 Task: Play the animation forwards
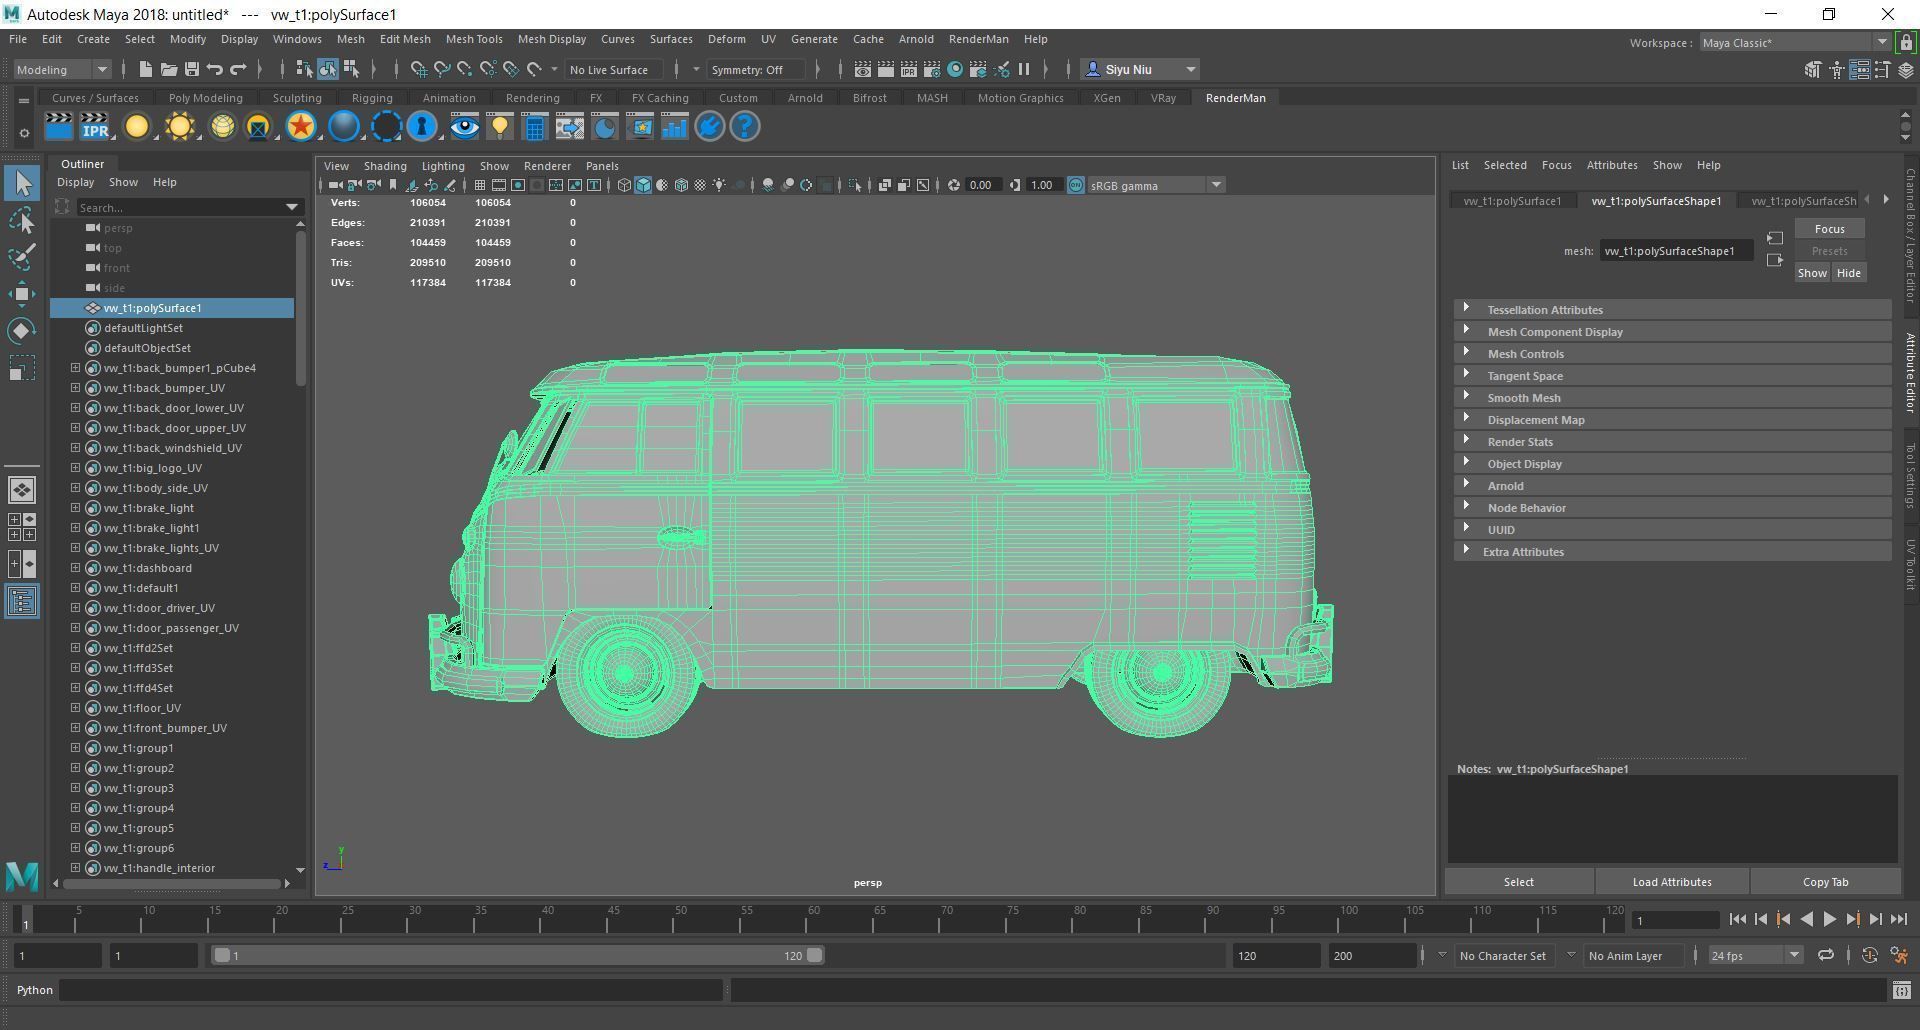coord(1829,920)
